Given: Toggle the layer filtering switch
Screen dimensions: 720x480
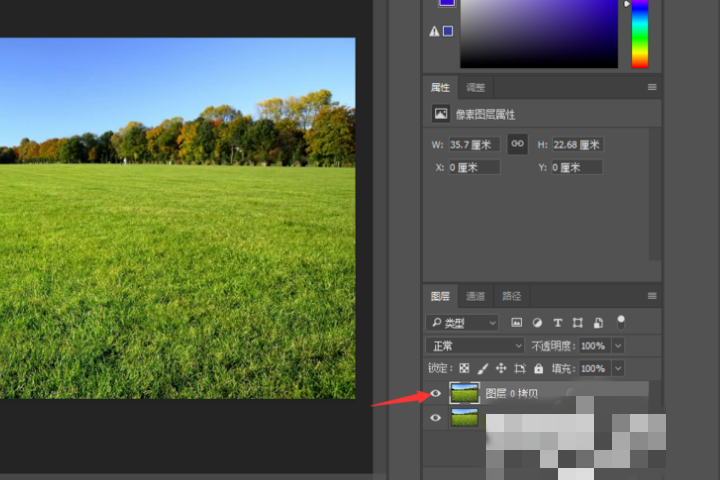Looking at the screenshot, I should point(621,322).
